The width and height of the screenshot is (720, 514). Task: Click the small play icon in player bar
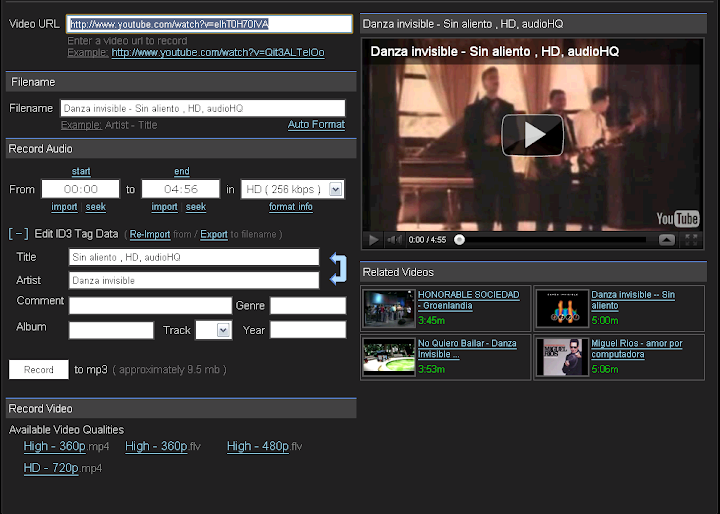pos(373,240)
